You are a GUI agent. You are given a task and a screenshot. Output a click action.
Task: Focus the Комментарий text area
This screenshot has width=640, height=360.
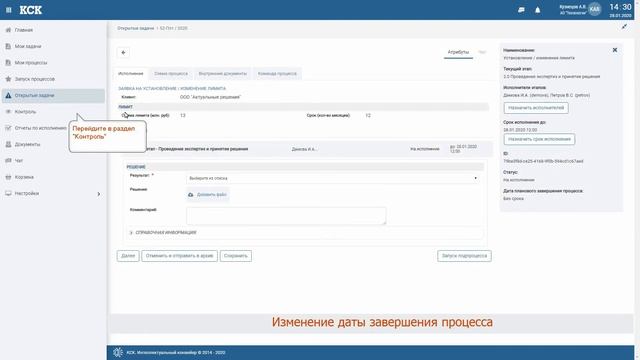point(286,216)
